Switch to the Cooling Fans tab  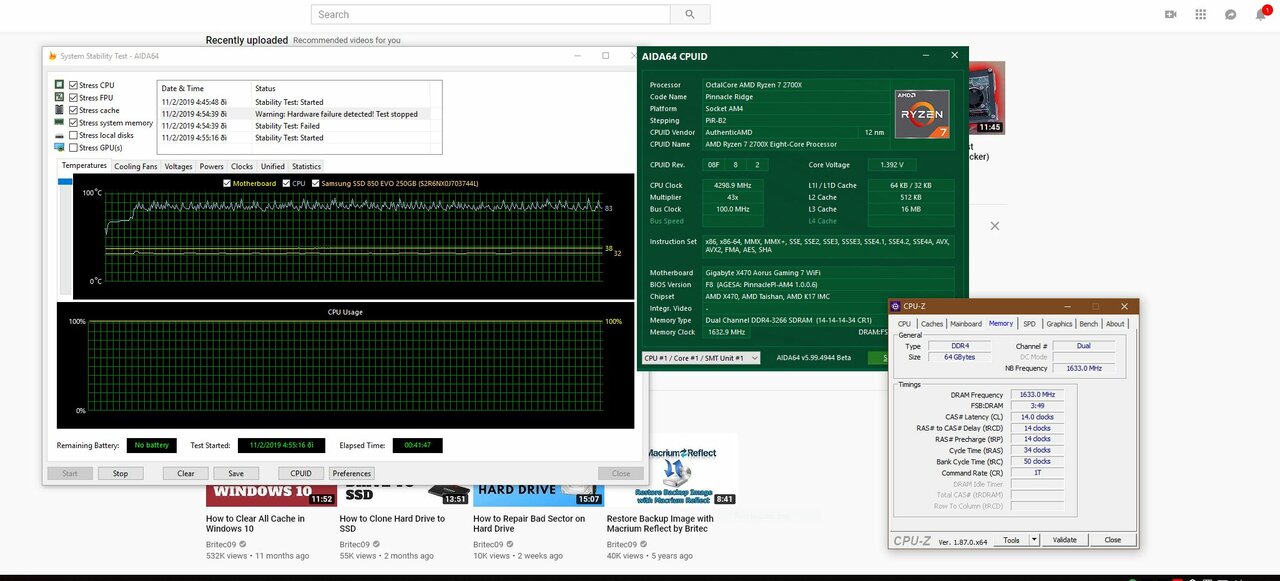(x=135, y=167)
